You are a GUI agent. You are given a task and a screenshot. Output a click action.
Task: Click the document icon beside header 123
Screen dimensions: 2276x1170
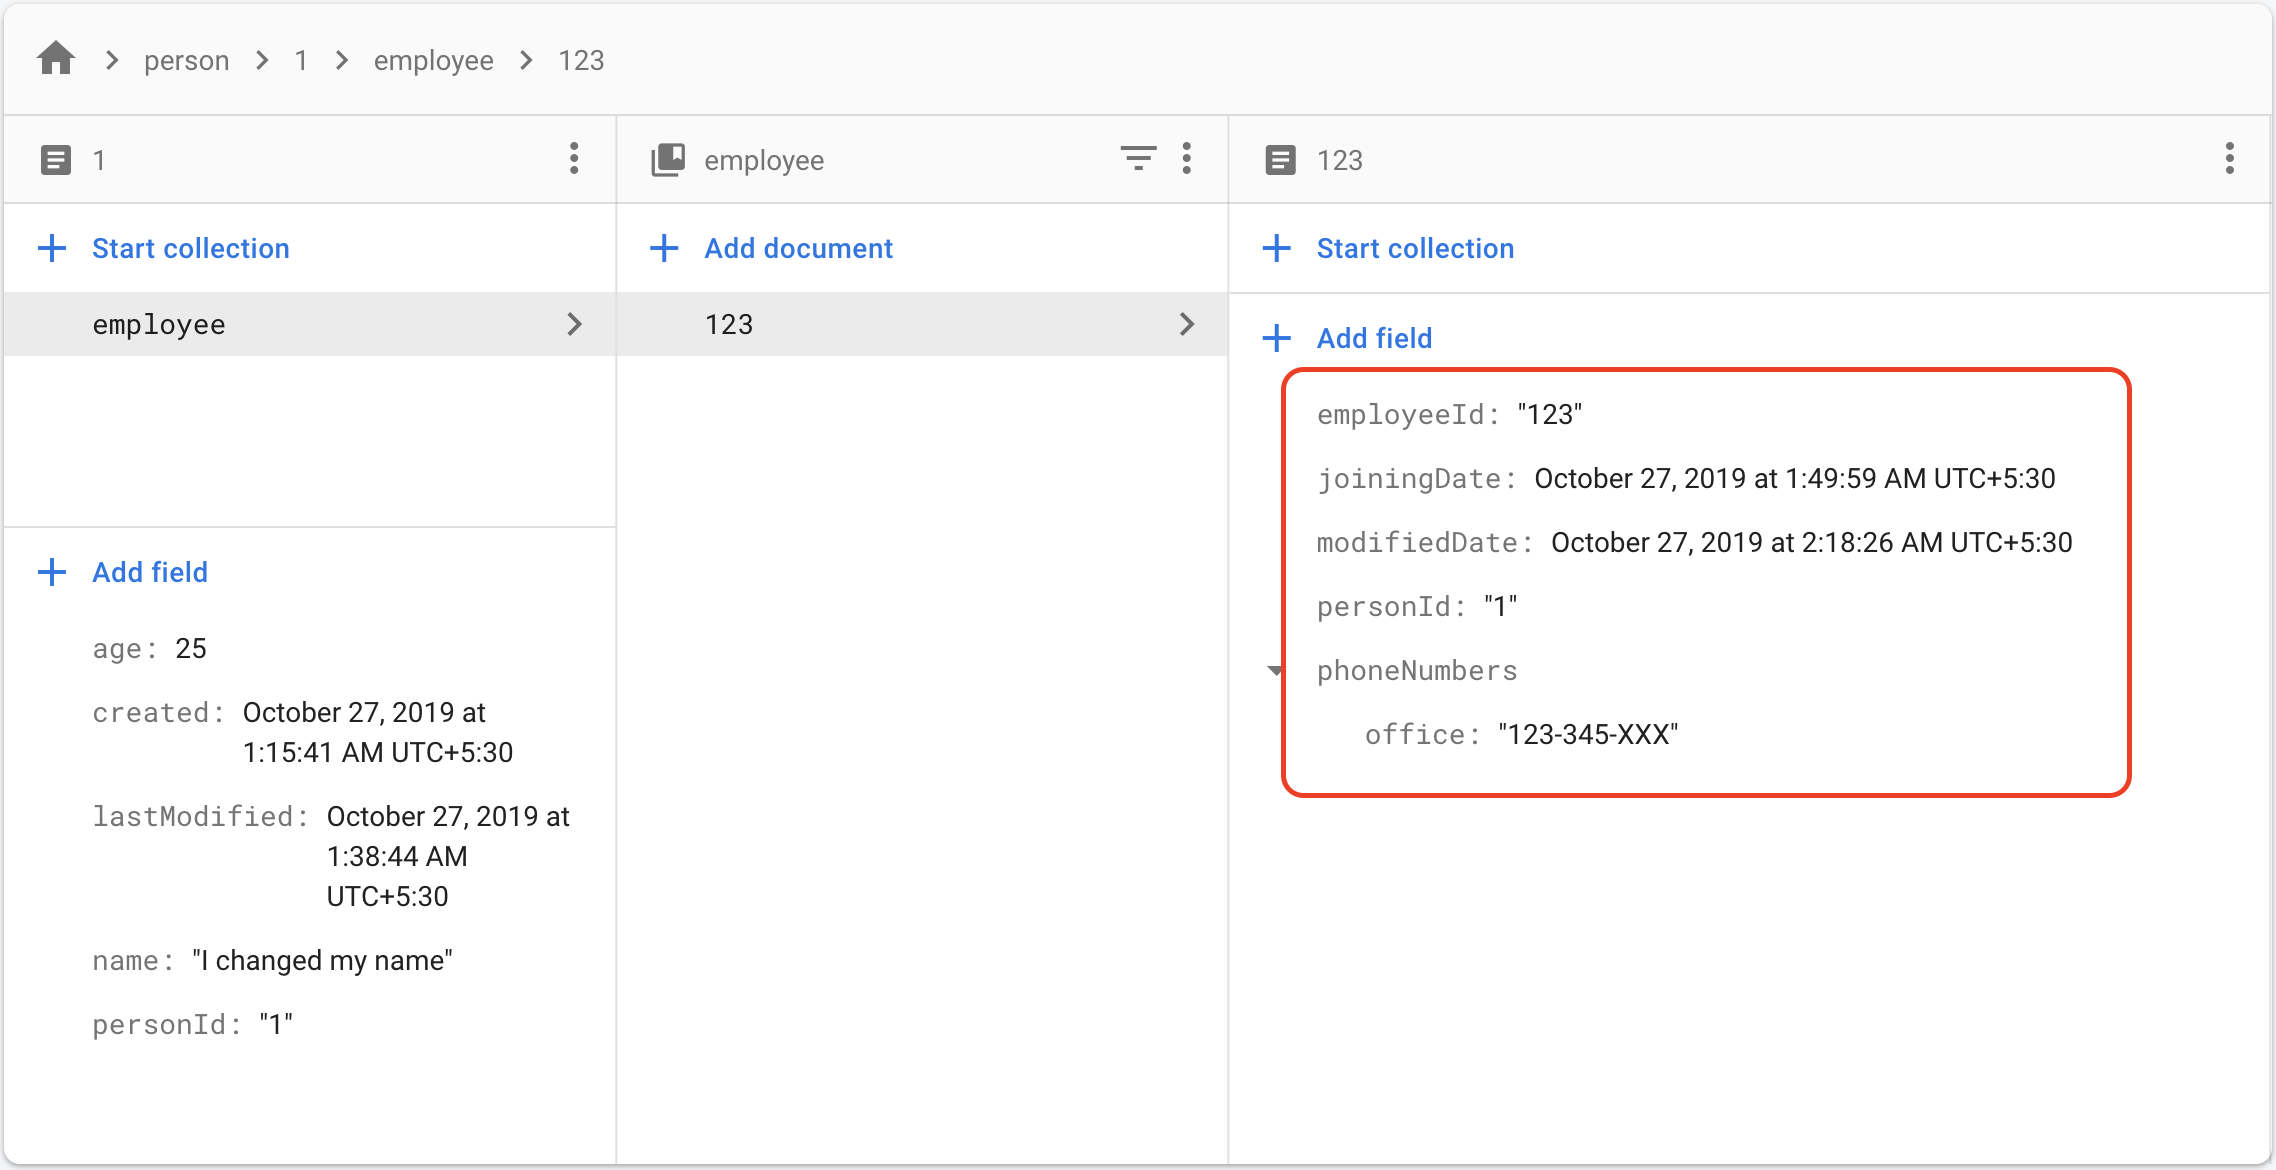[x=1280, y=160]
